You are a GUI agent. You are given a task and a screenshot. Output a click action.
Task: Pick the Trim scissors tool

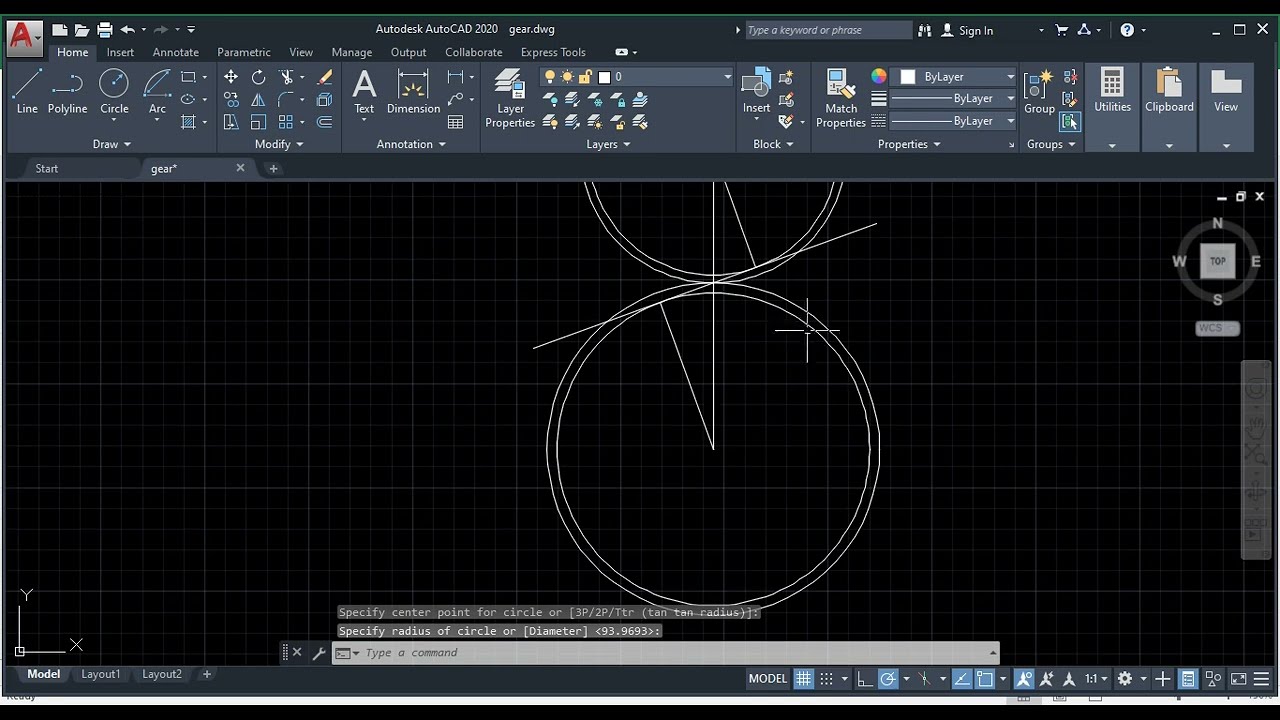coord(287,77)
